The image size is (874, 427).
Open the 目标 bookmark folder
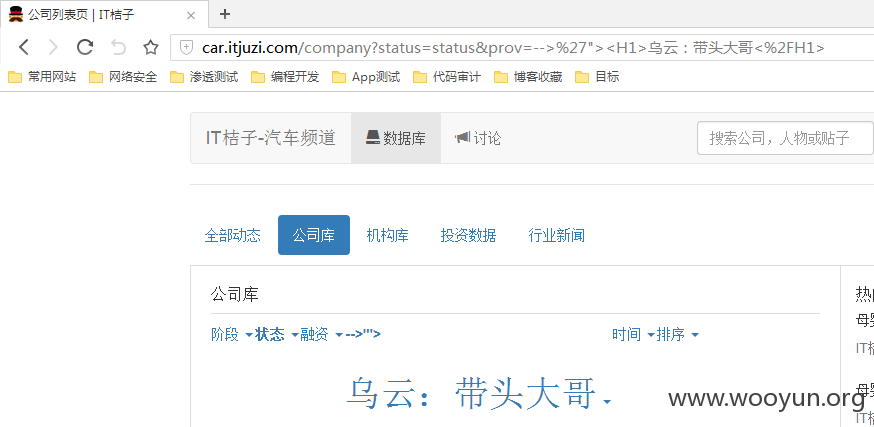[x=597, y=77]
